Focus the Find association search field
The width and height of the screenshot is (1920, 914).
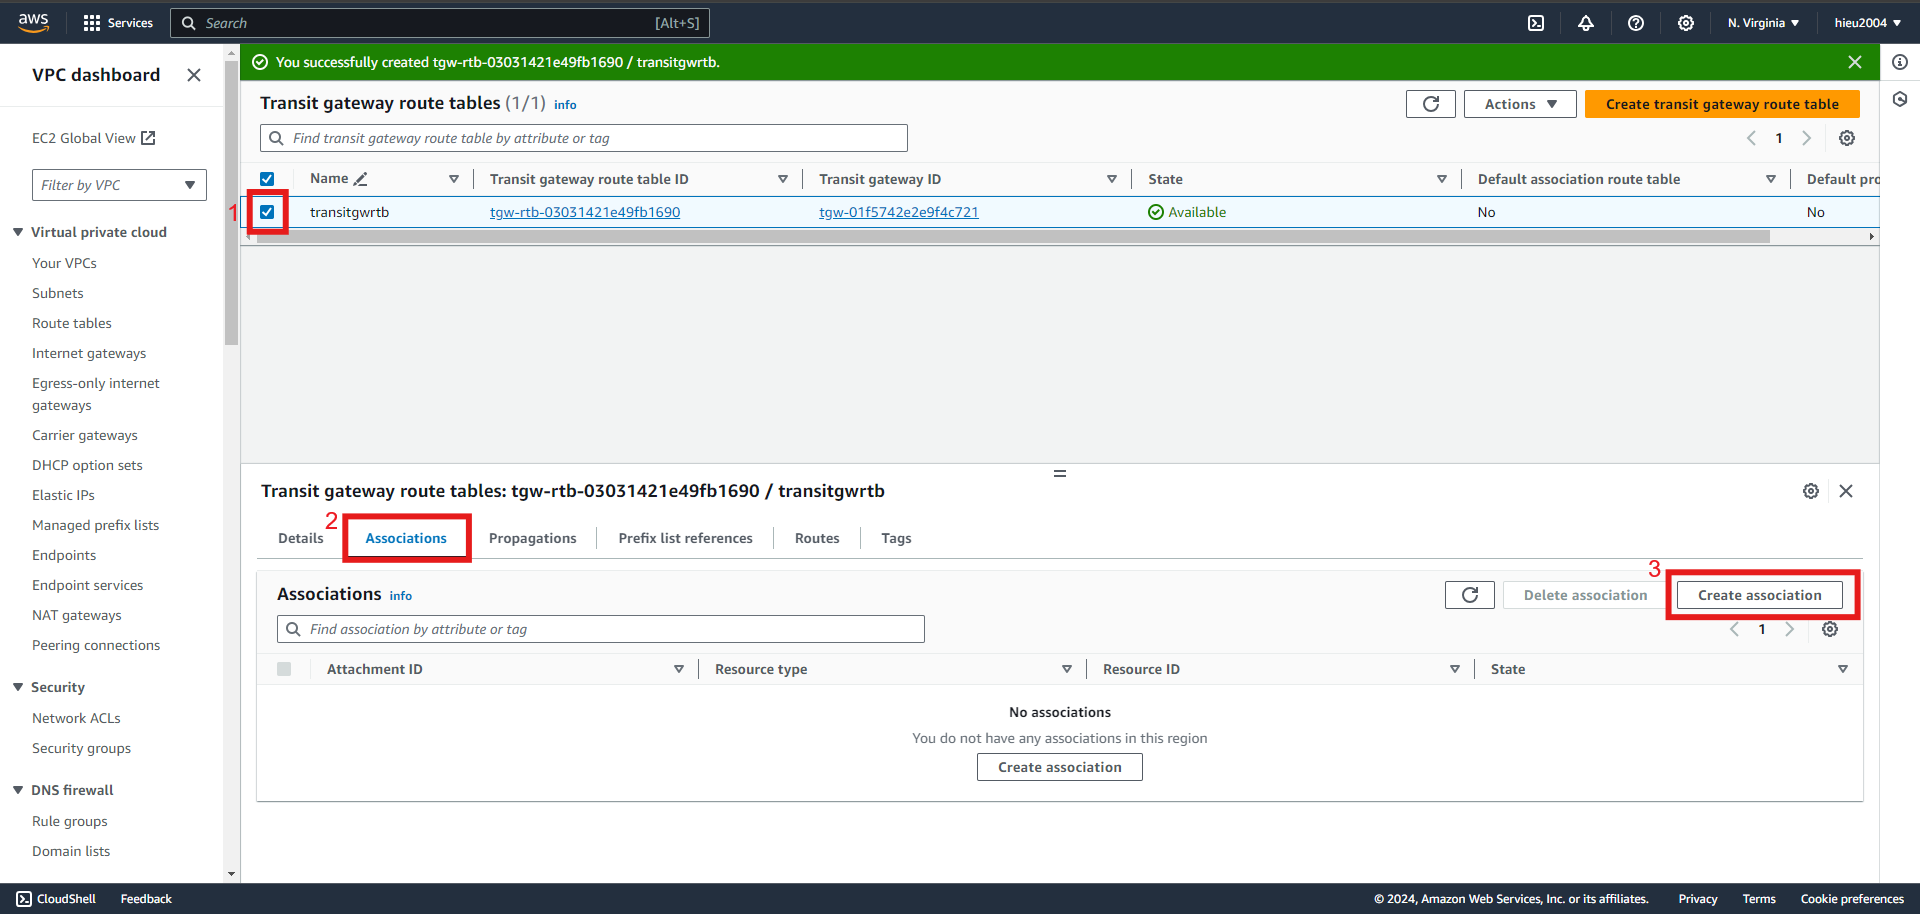coord(601,629)
